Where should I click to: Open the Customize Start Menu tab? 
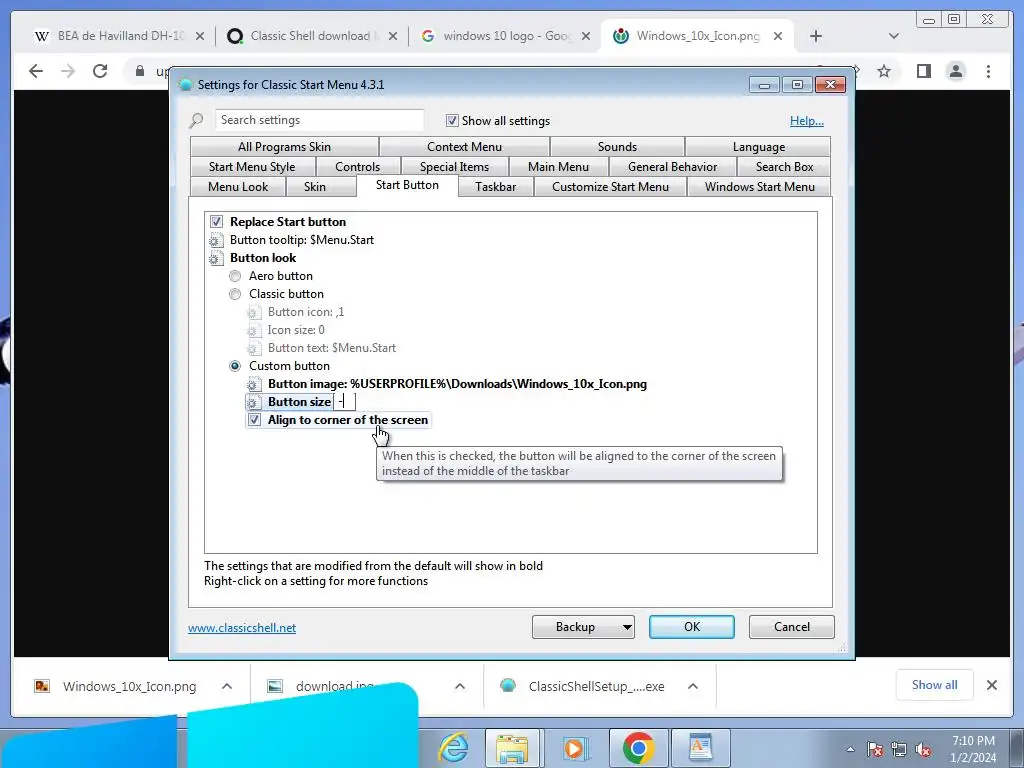coord(610,187)
